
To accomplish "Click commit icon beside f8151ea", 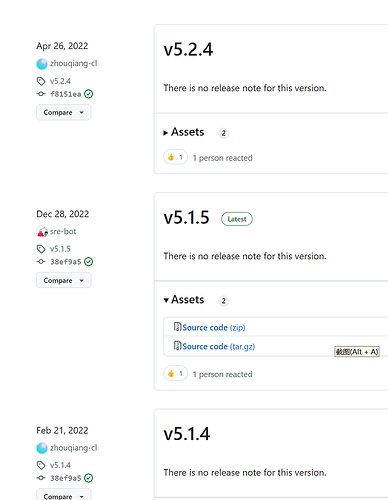I will pos(41,94).
